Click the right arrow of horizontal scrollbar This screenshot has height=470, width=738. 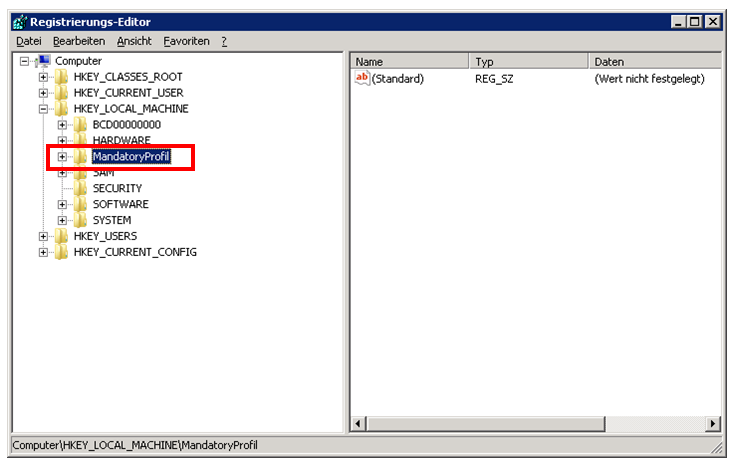point(713,425)
